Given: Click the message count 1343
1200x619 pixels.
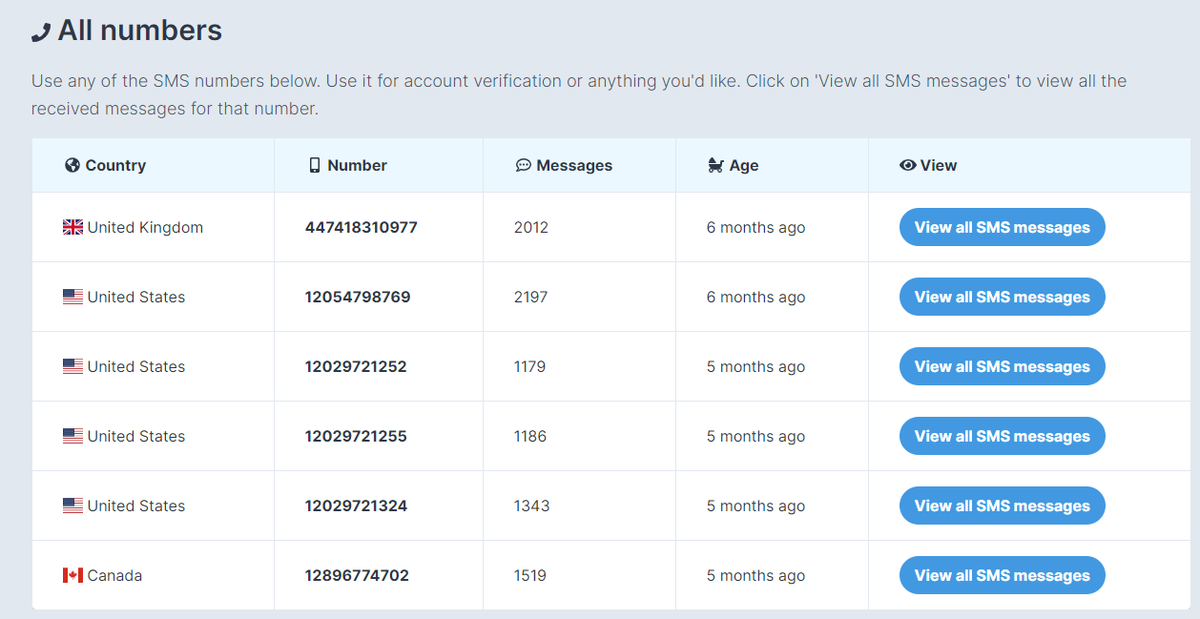Looking at the screenshot, I should tap(532, 506).
